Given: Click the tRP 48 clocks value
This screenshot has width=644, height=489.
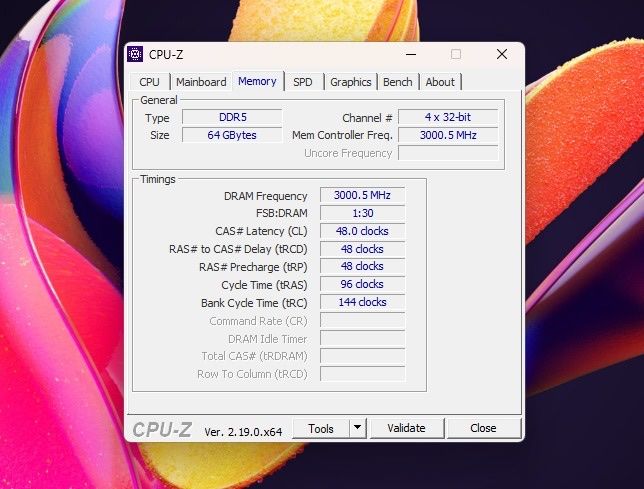Looking at the screenshot, I should coord(362,266).
